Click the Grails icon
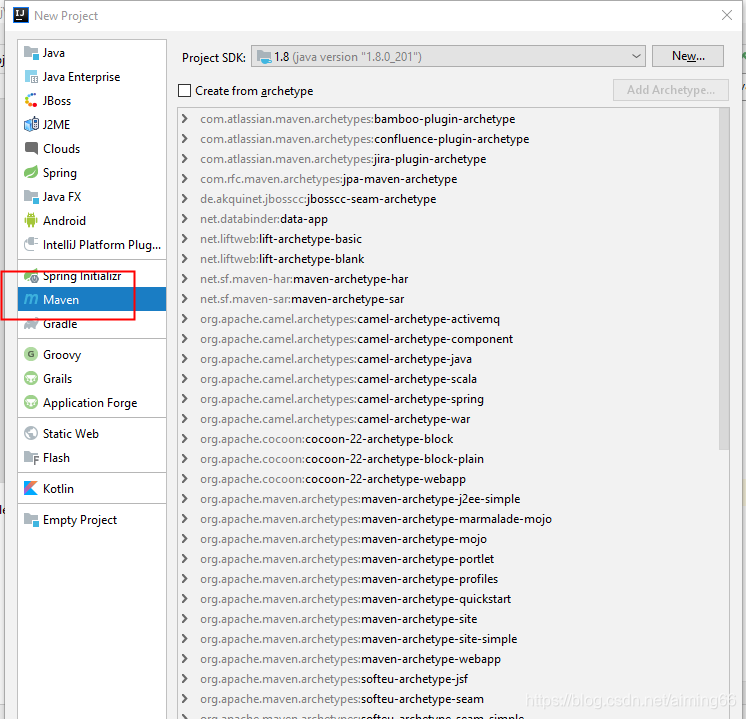Image resolution: width=746 pixels, height=719 pixels. (x=31, y=378)
